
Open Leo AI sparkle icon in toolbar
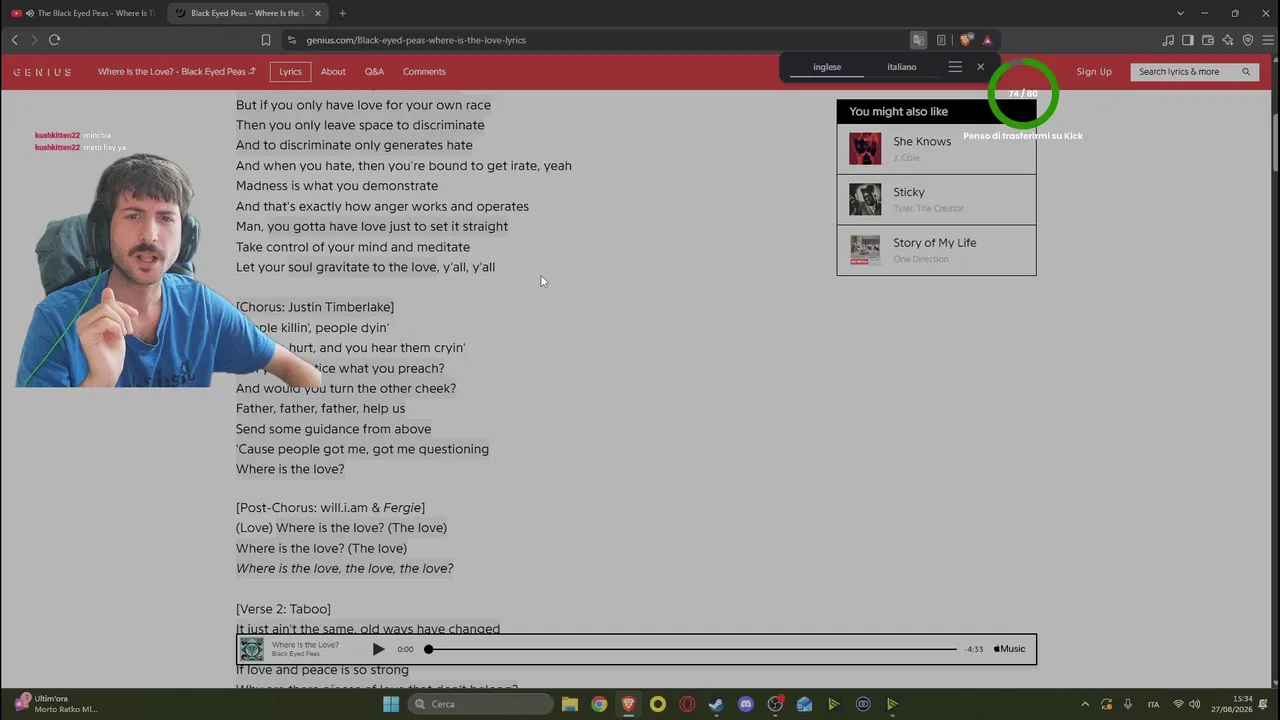pos(1228,40)
